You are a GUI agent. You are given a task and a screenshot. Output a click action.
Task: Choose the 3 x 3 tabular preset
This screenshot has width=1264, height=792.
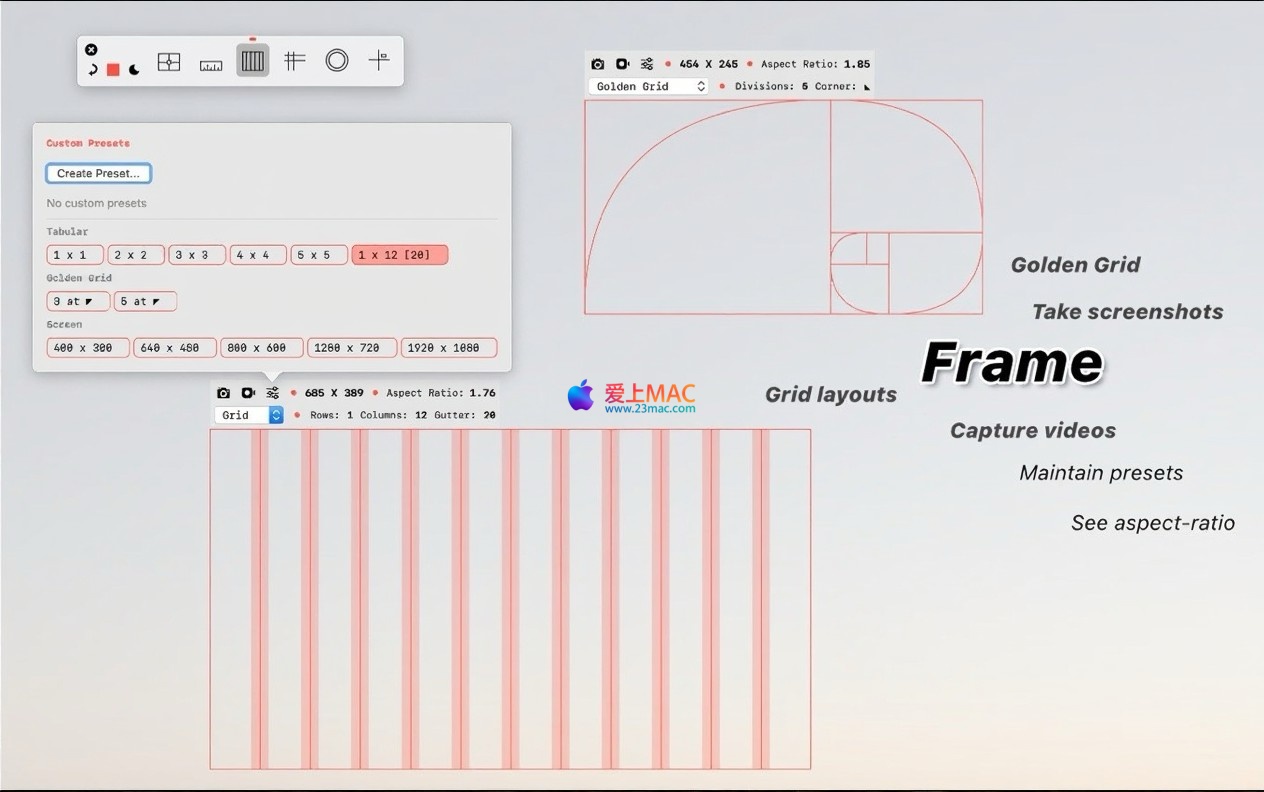click(197, 255)
